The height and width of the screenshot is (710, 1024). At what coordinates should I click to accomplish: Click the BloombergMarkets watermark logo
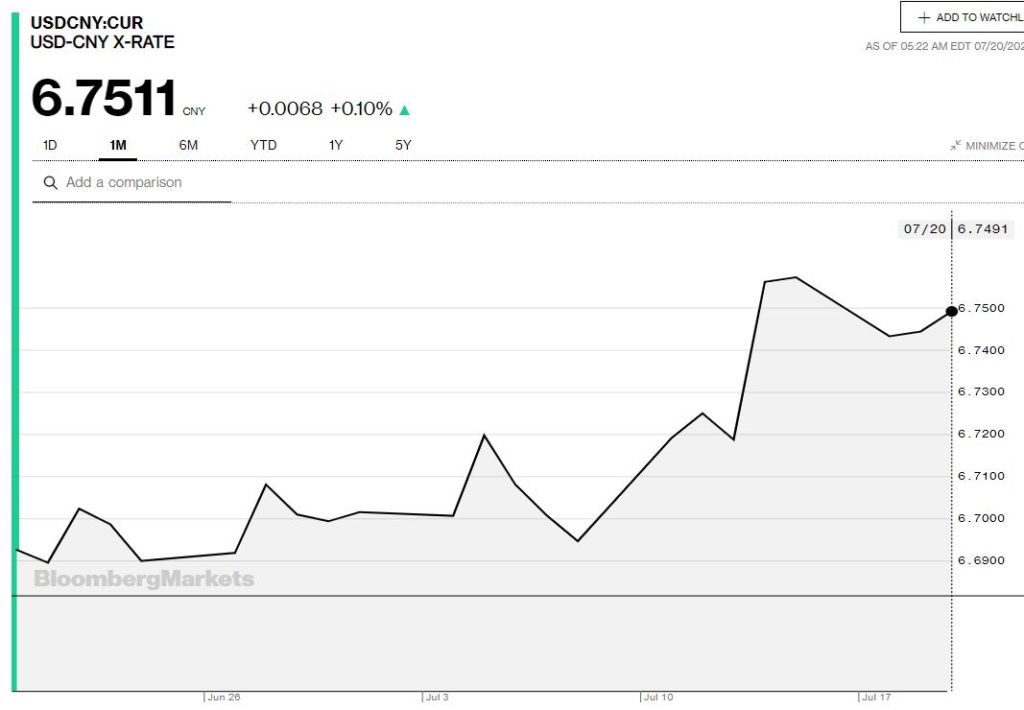144,579
